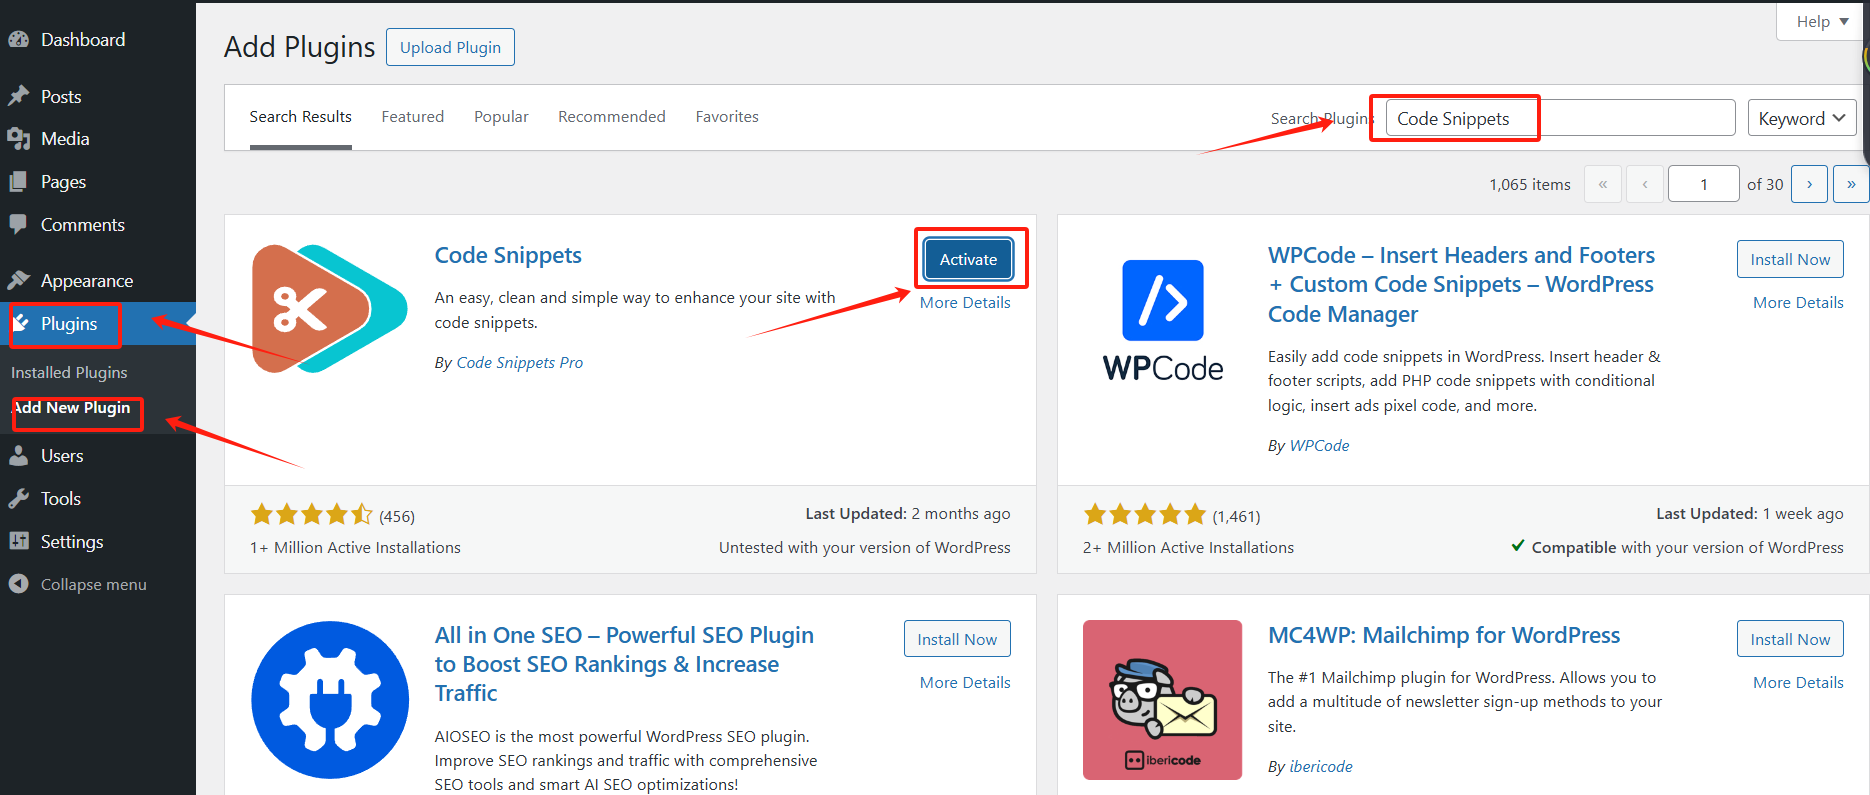Click the Upload Plugin button
This screenshot has height=795, width=1870.
[x=450, y=47]
